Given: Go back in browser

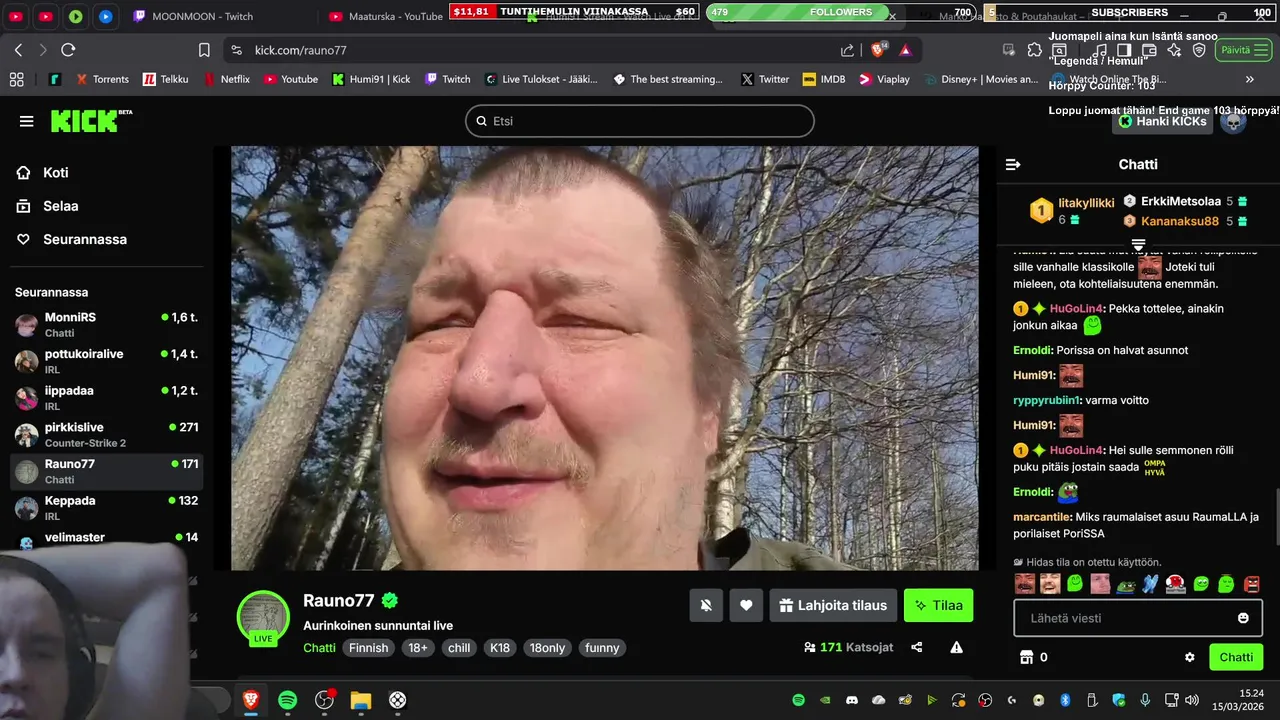Looking at the screenshot, I should 18,50.
